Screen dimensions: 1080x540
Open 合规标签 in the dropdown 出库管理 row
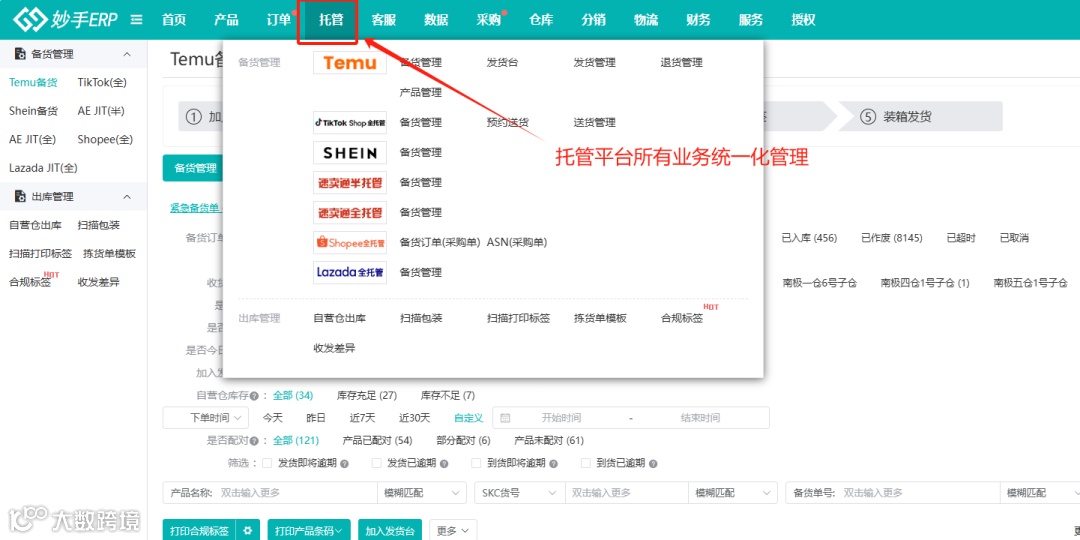click(682, 318)
